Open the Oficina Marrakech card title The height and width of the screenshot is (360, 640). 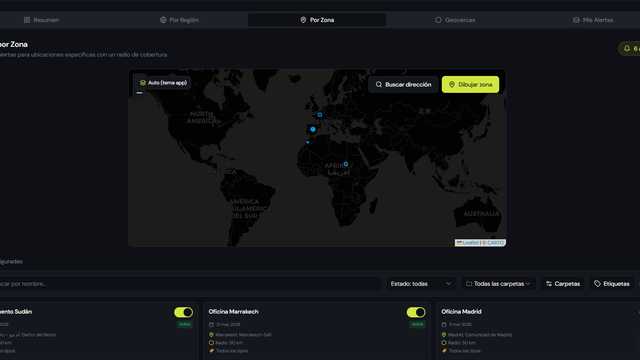point(233,312)
